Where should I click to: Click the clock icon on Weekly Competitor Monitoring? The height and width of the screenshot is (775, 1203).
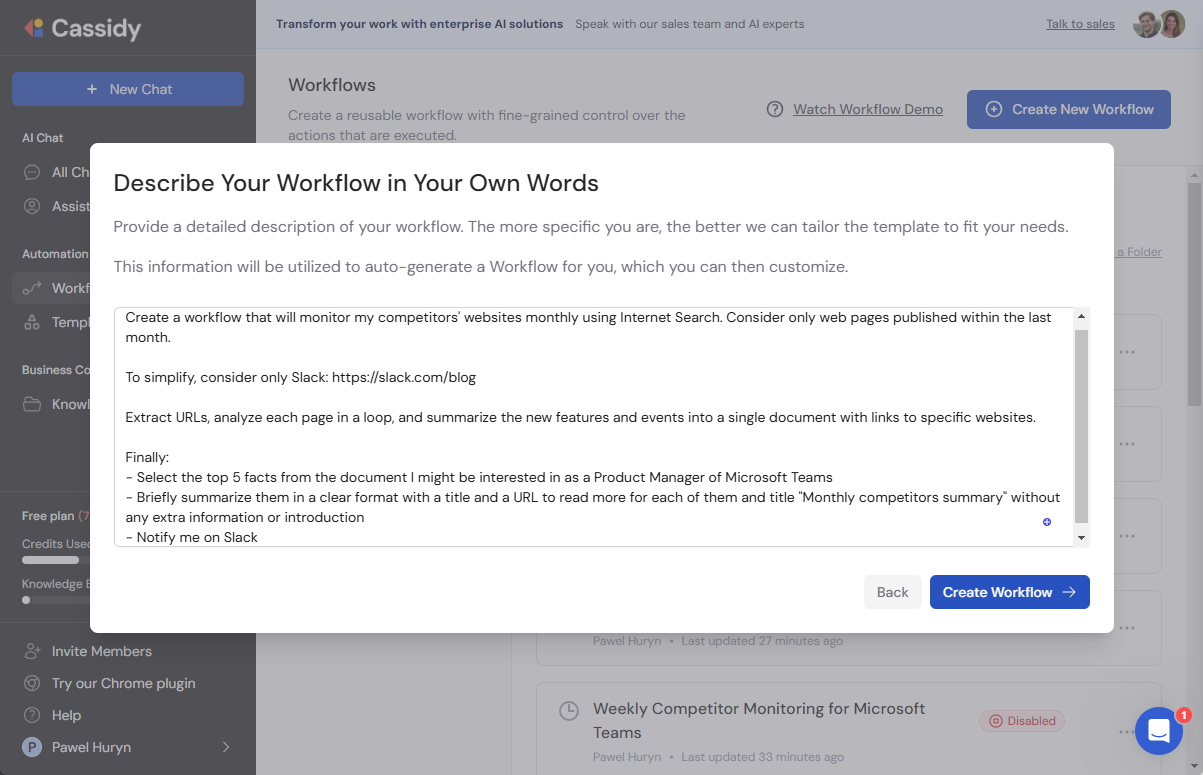coord(568,711)
